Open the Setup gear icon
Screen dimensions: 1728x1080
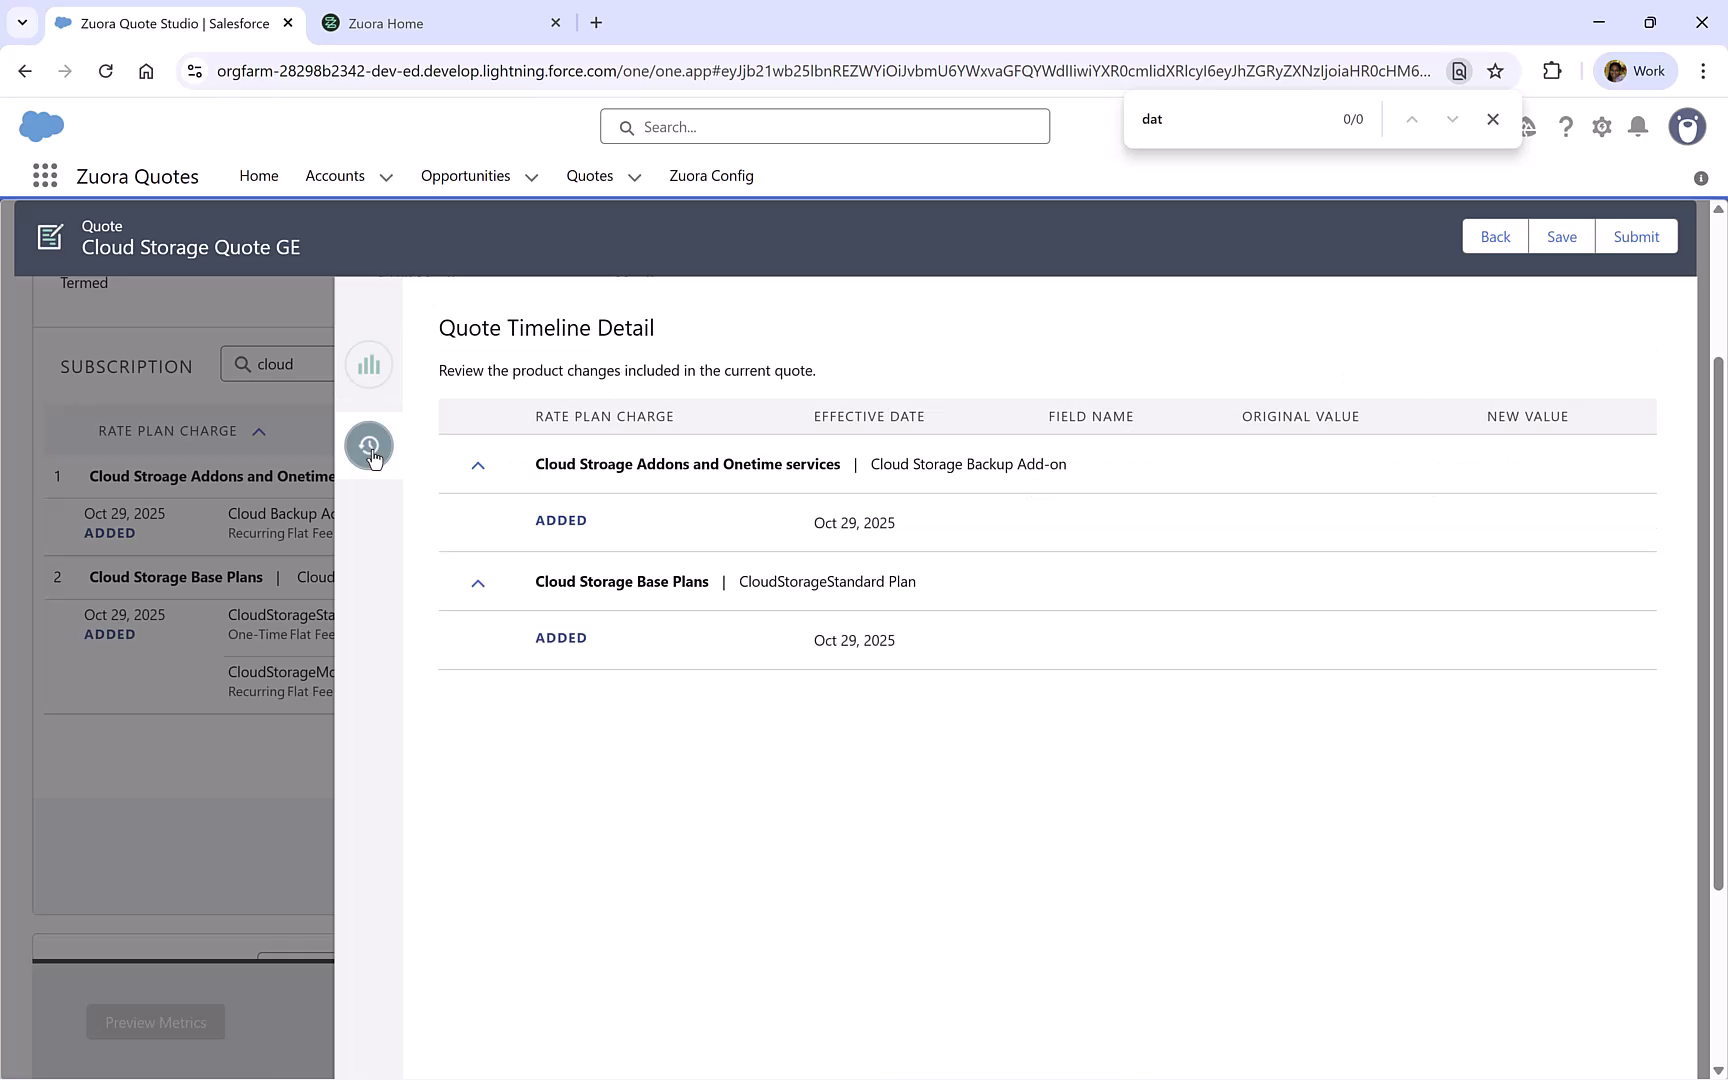coord(1601,127)
